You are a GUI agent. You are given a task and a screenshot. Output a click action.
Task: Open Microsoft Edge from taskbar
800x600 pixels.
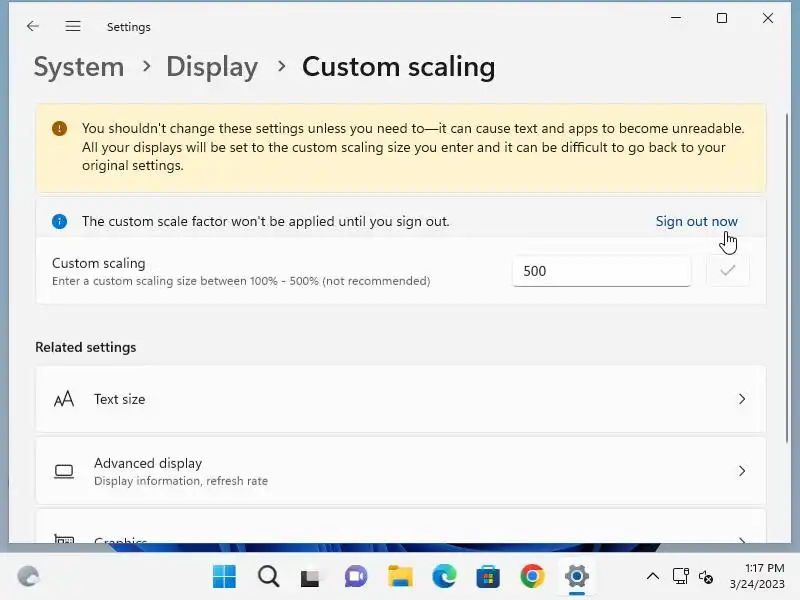point(444,576)
